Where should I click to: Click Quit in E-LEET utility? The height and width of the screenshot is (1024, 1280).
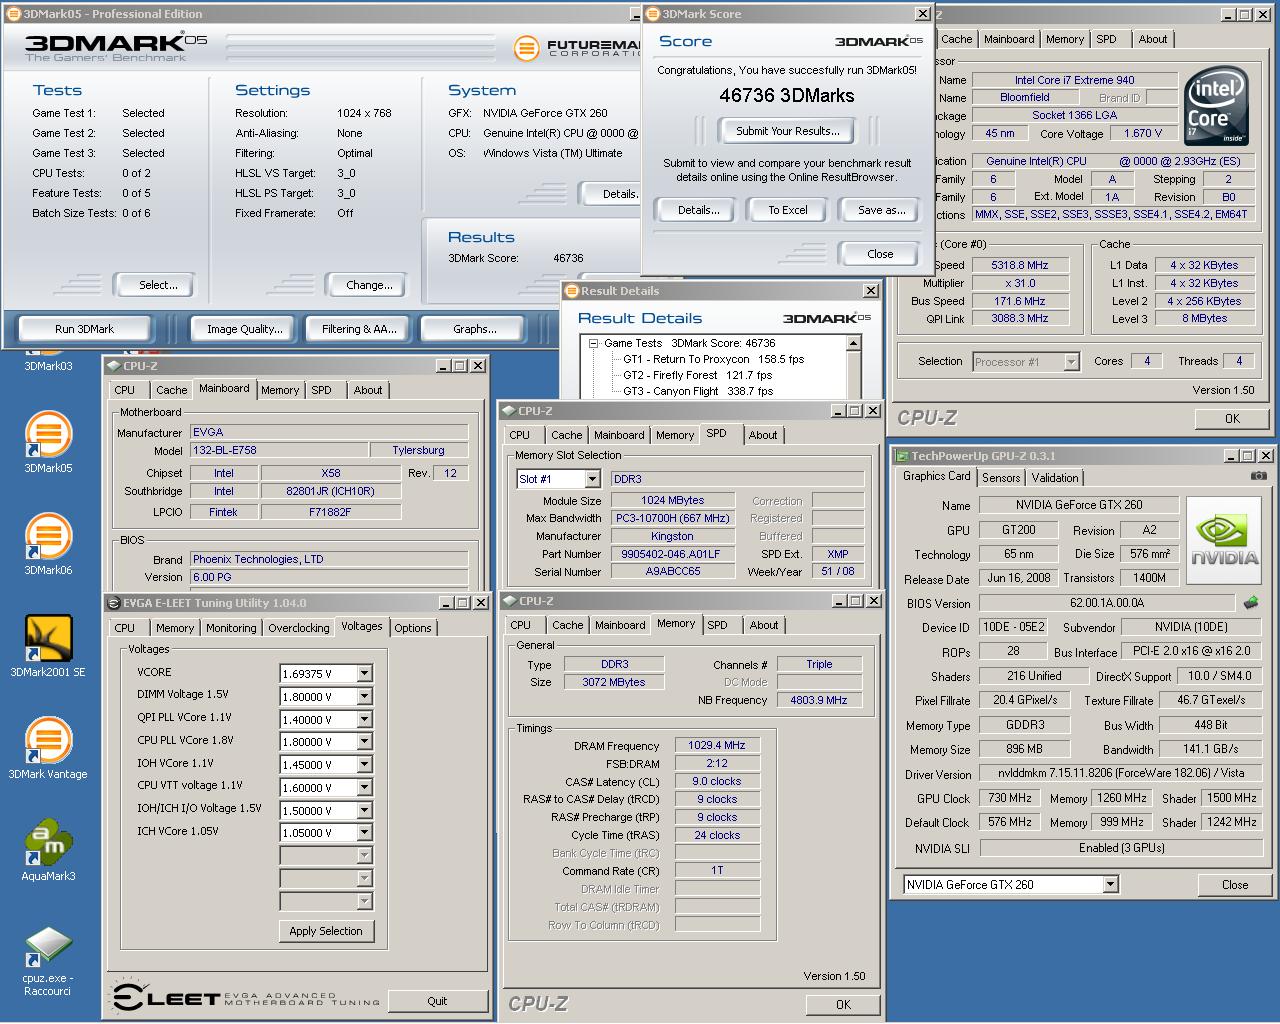[437, 1001]
